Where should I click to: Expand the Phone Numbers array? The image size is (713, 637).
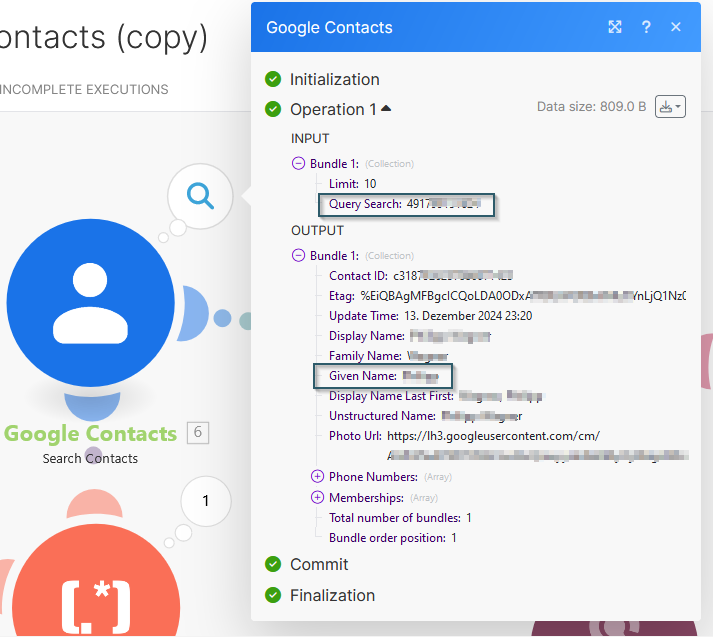click(x=318, y=477)
